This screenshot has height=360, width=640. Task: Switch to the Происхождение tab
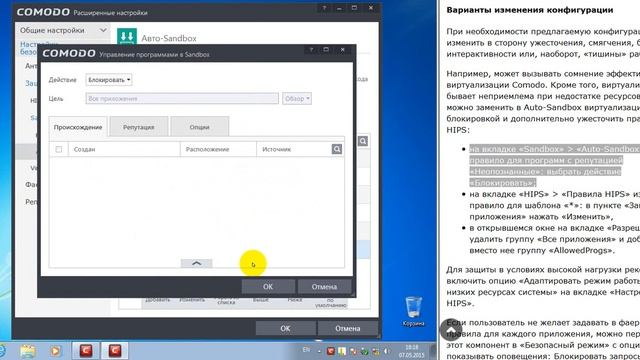click(78, 127)
